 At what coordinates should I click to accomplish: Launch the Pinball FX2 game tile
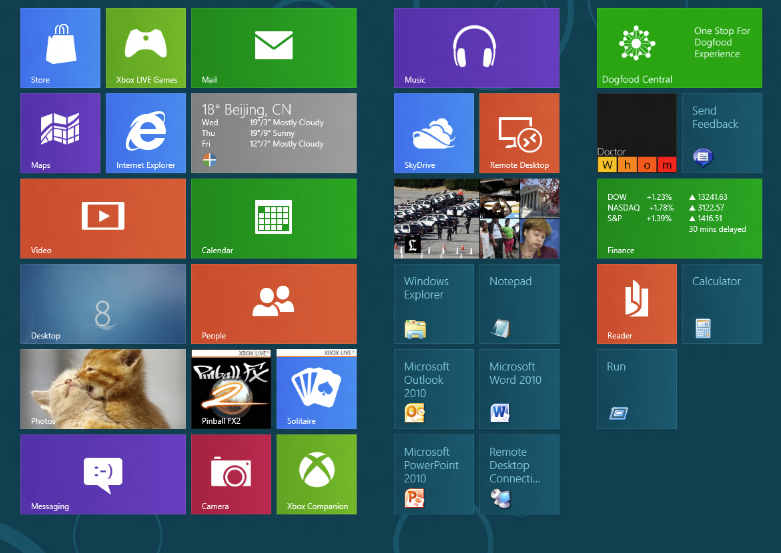(x=230, y=388)
